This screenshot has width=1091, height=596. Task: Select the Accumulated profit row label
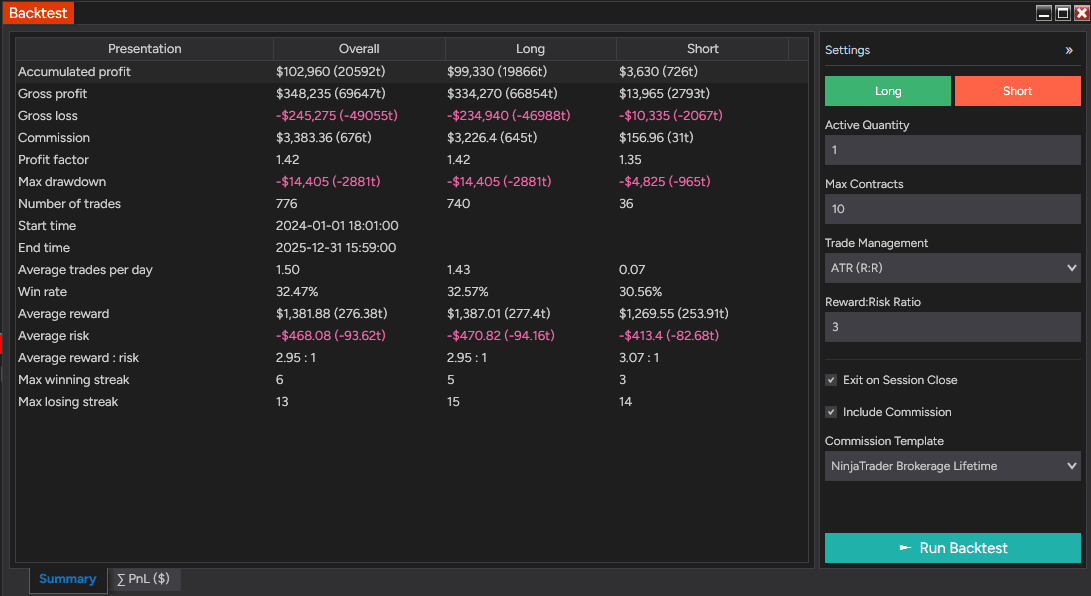[x=74, y=72]
